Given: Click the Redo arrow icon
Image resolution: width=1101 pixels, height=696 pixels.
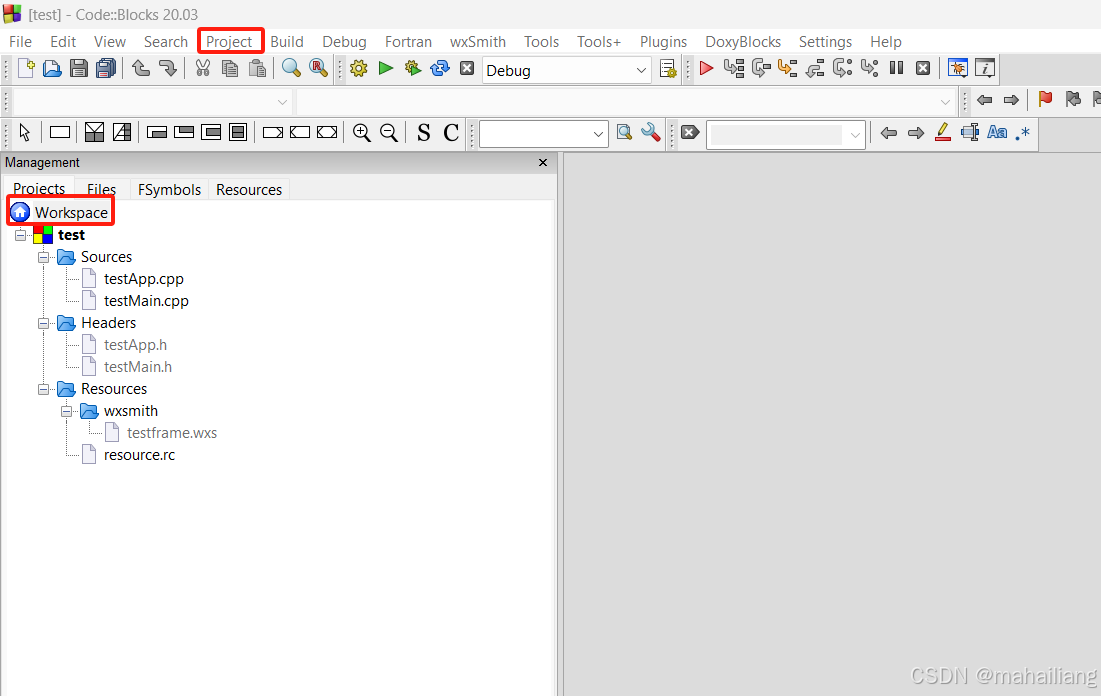Looking at the screenshot, I should (167, 68).
